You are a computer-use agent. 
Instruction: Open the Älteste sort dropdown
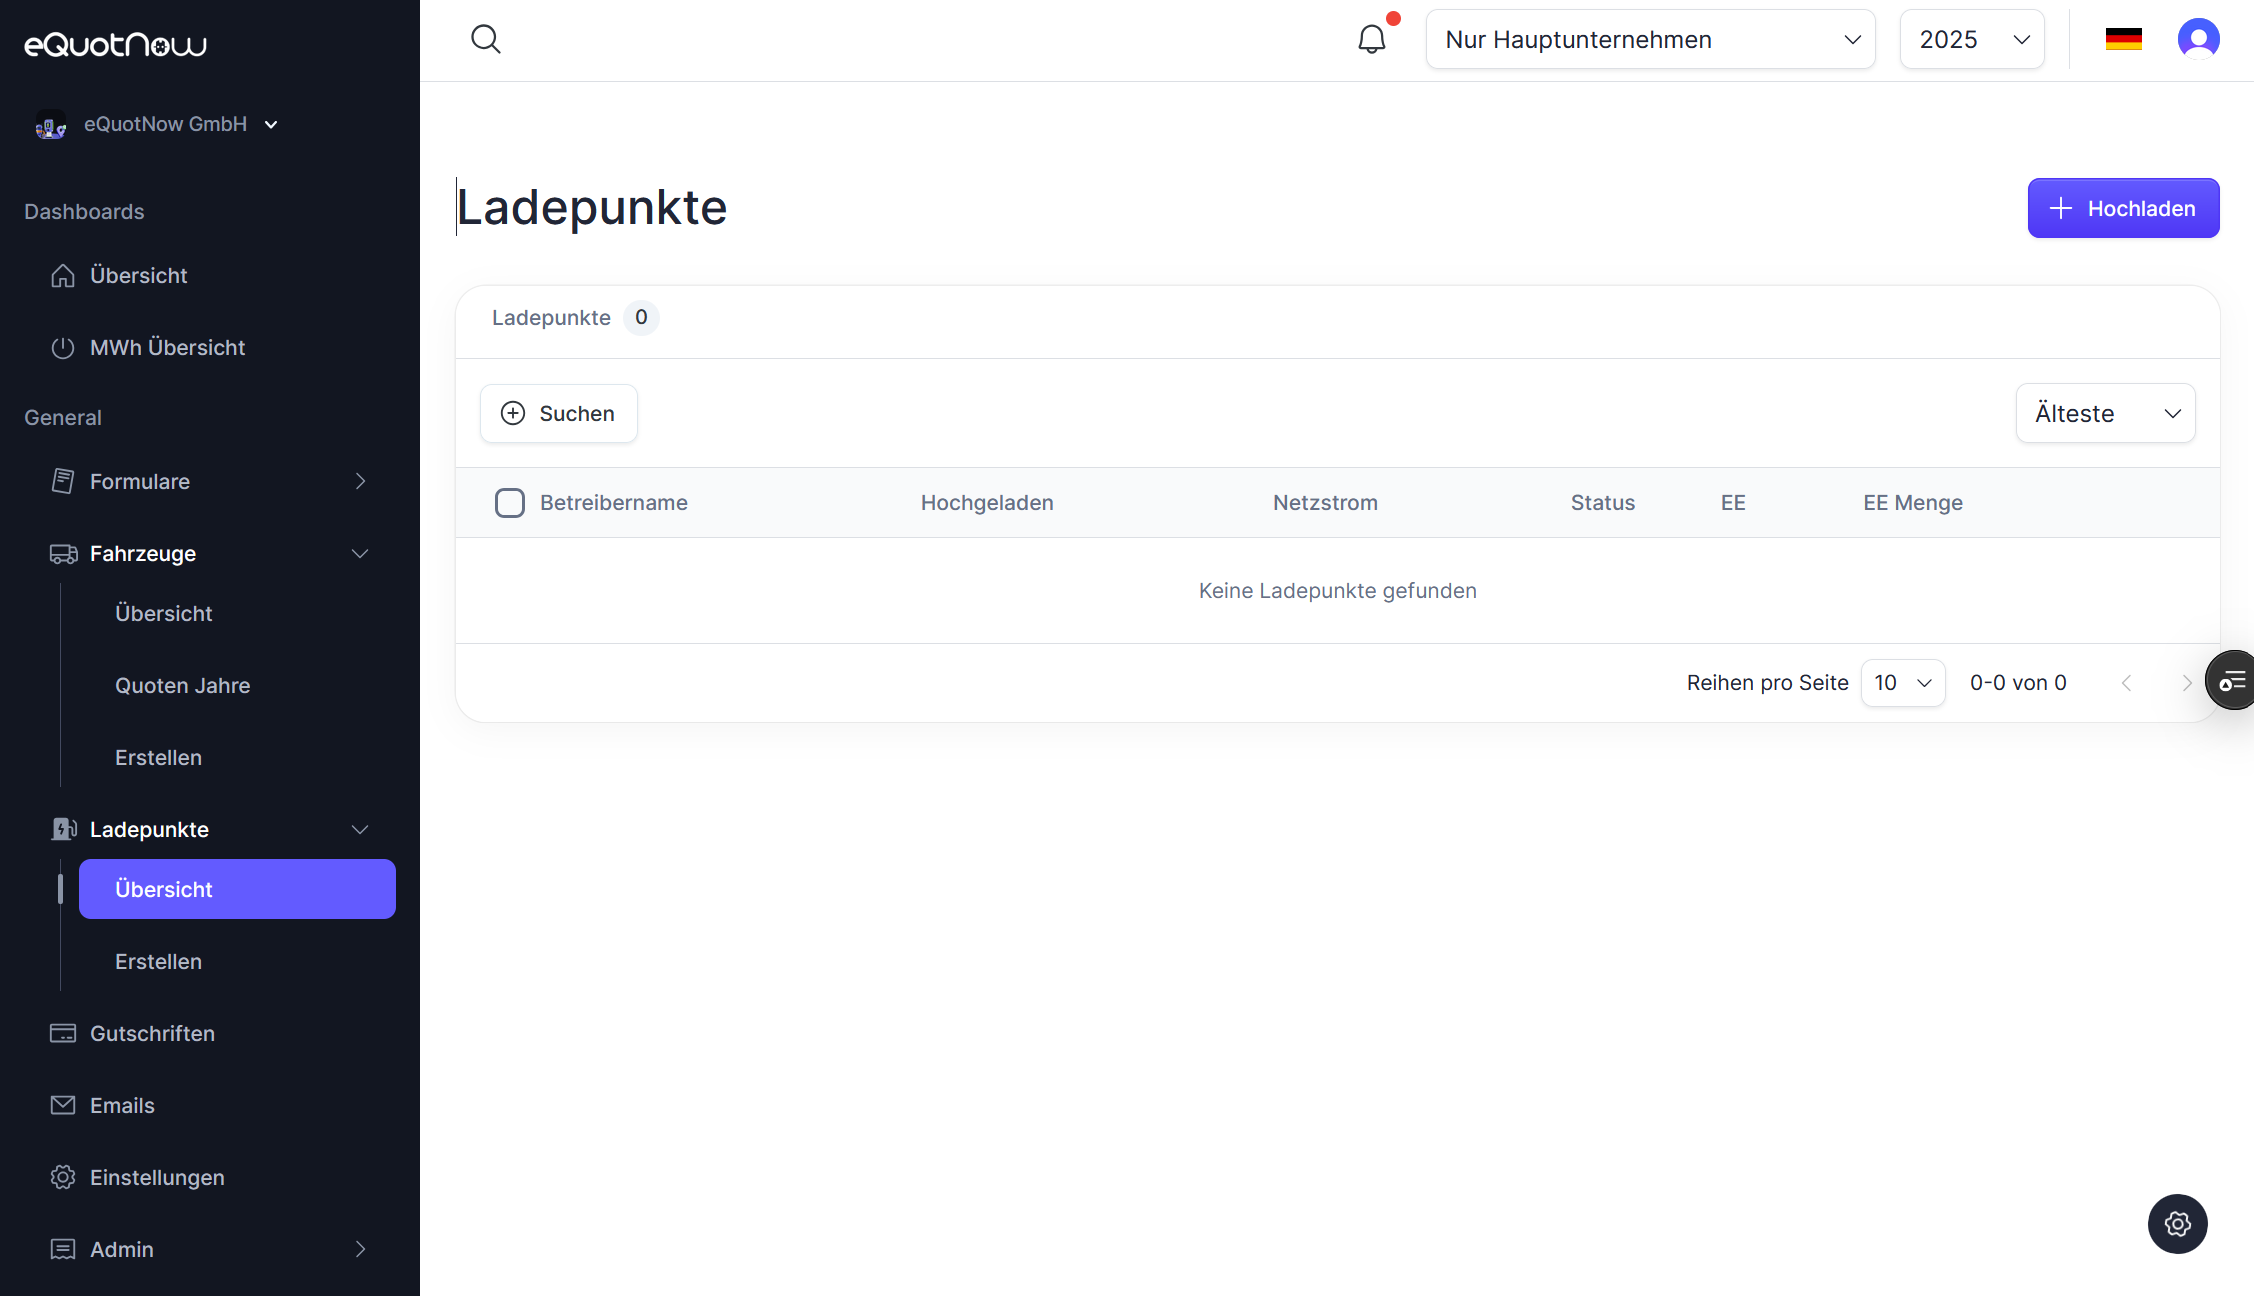[2105, 413]
